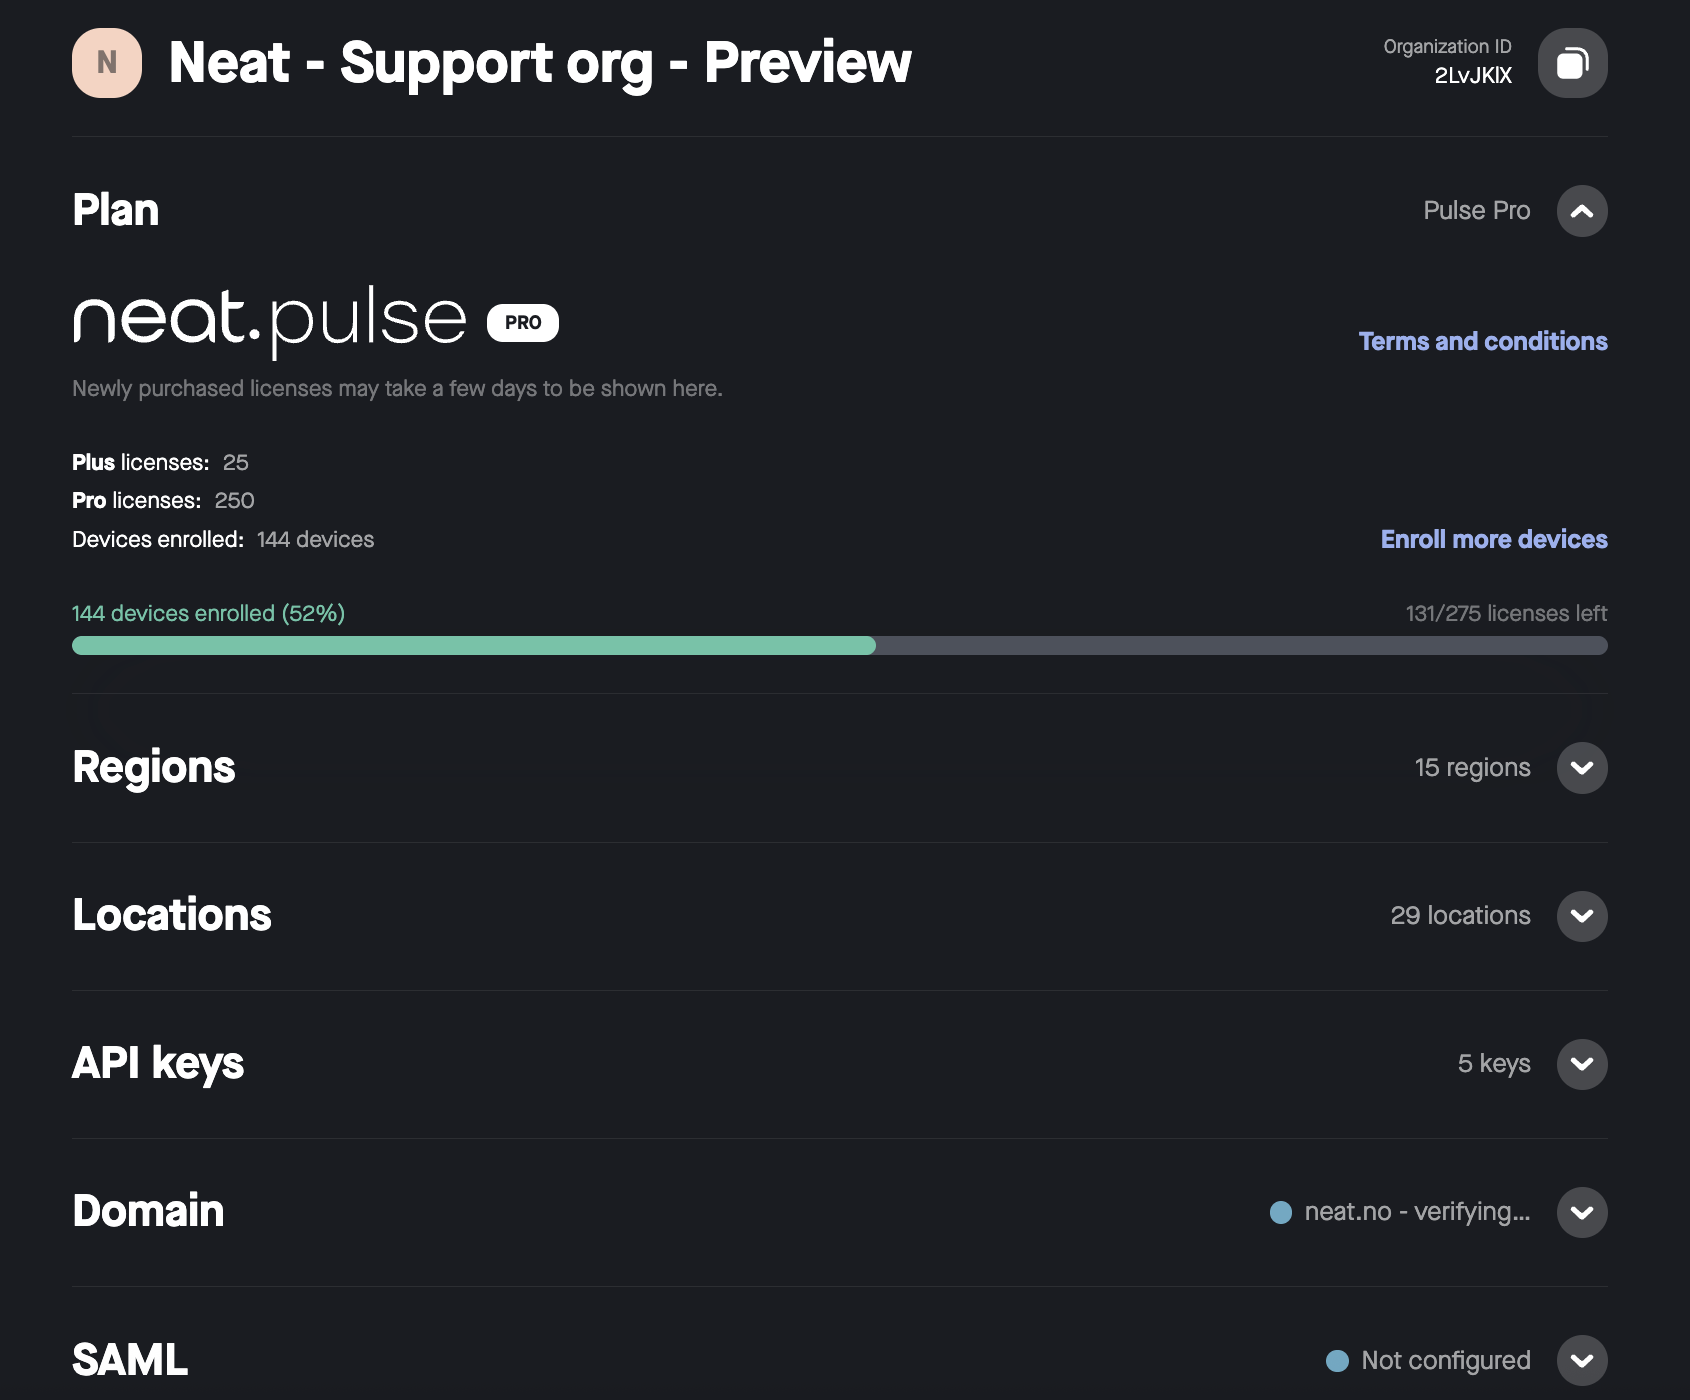The width and height of the screenshot is (1690, 1400).
Task: Collapse the Plan section chevron
Action: point(1582,211)
